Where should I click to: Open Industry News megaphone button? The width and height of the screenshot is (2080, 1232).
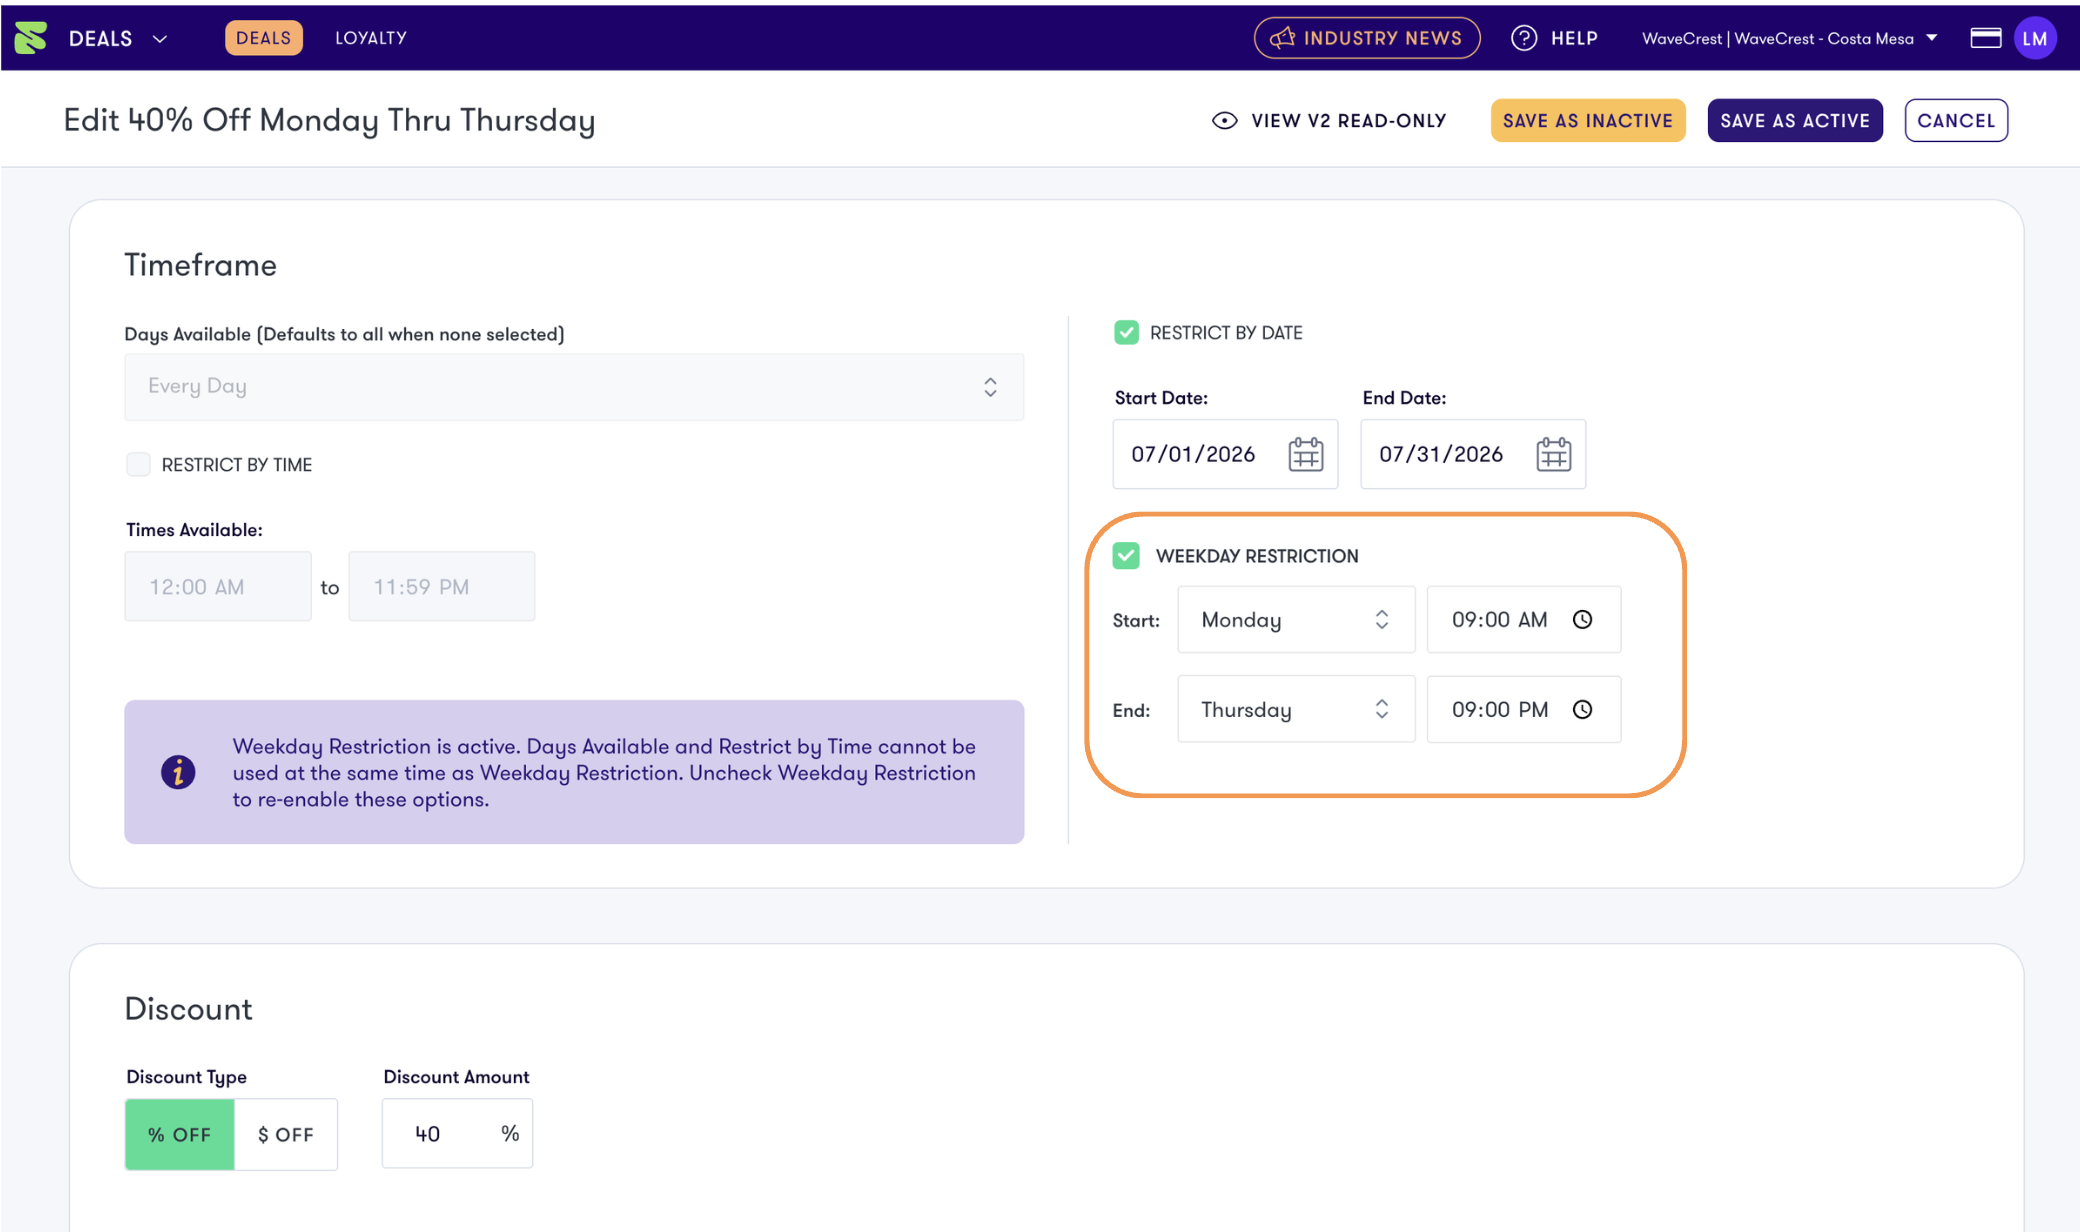(1367, 38)
